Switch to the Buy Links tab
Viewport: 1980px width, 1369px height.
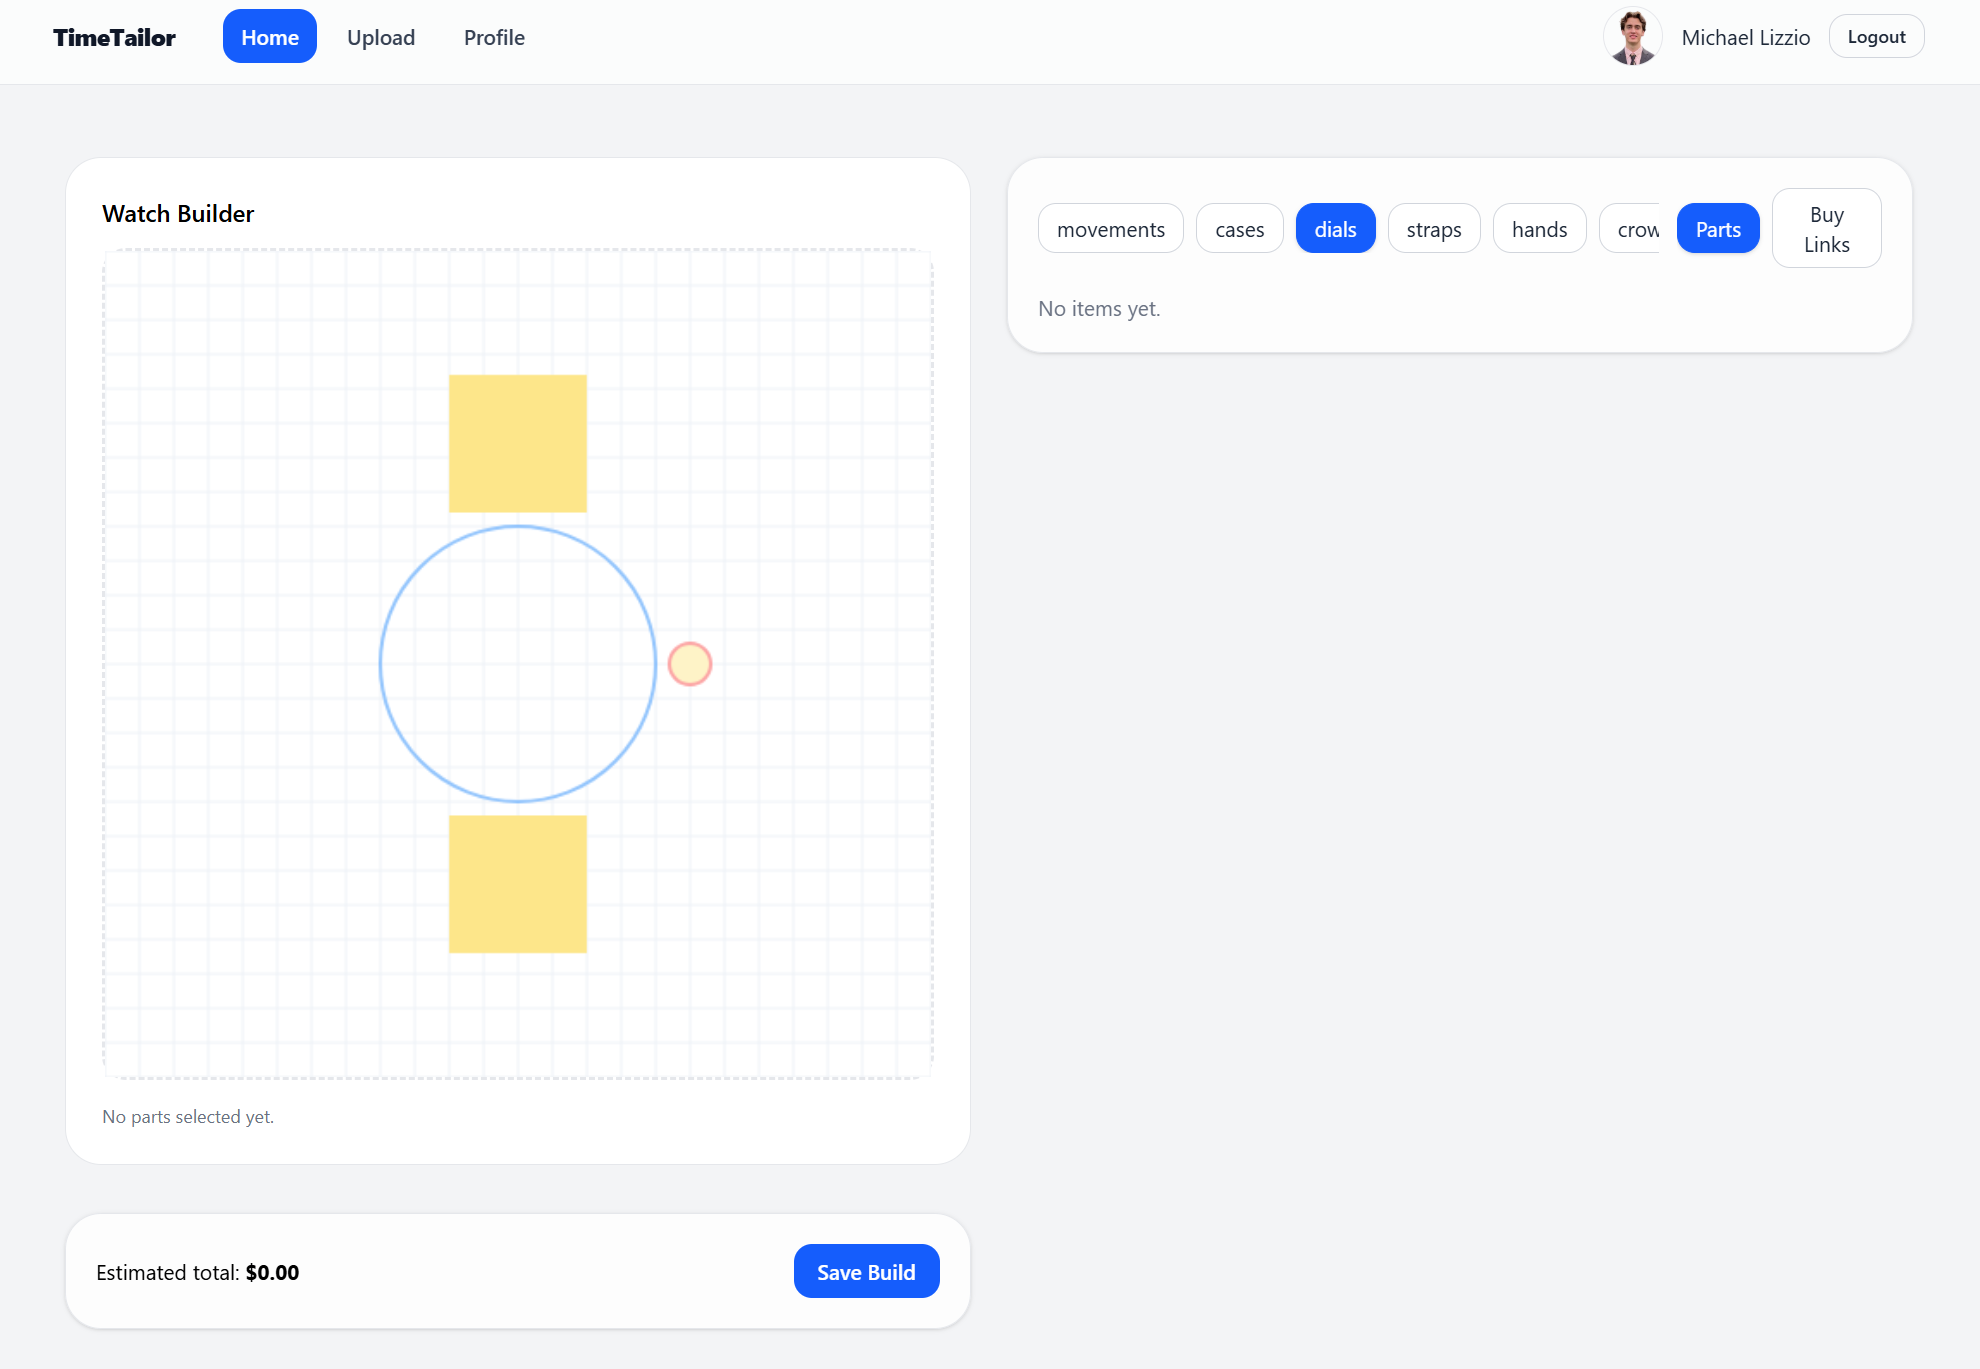pyautogui.click(x=1825, y=229)
